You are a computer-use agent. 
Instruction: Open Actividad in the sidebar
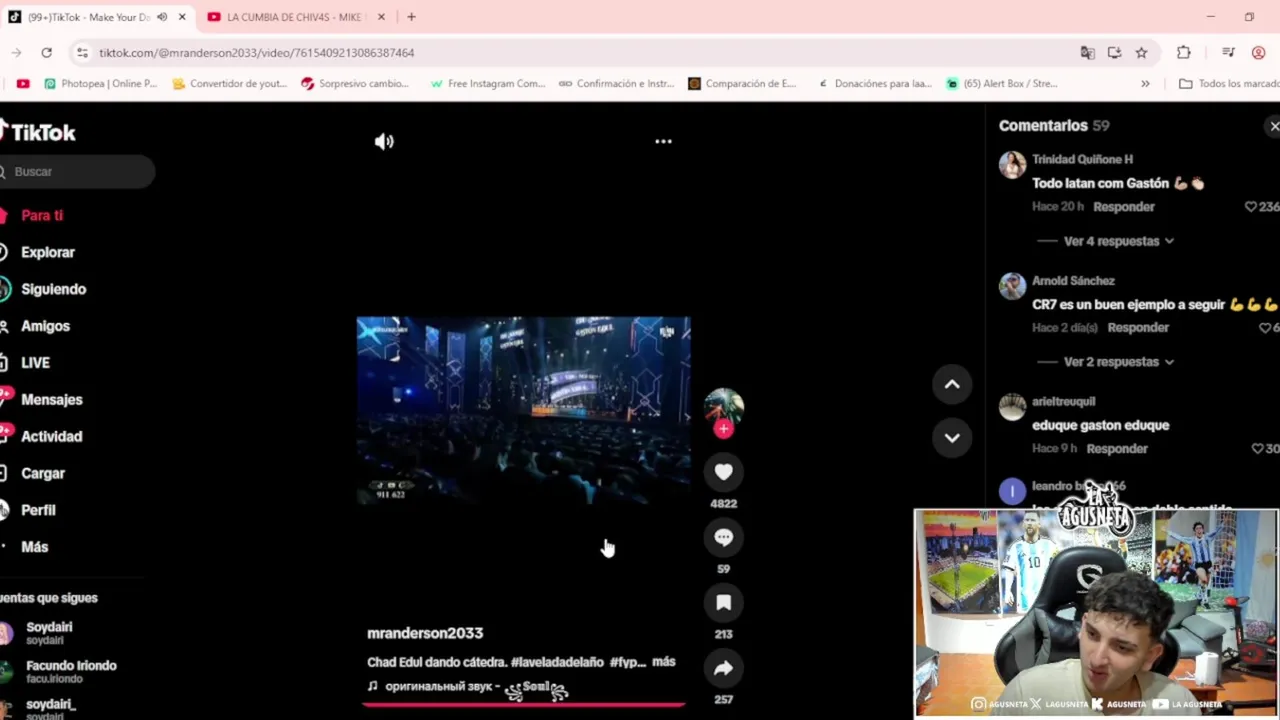click(51, 437)
